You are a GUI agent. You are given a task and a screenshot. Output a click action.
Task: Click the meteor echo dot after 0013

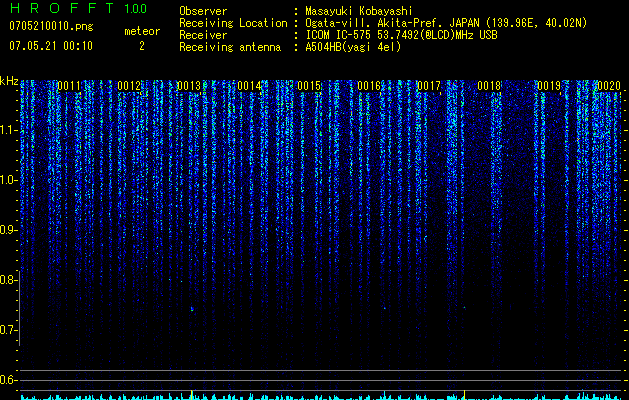point(192,309)
